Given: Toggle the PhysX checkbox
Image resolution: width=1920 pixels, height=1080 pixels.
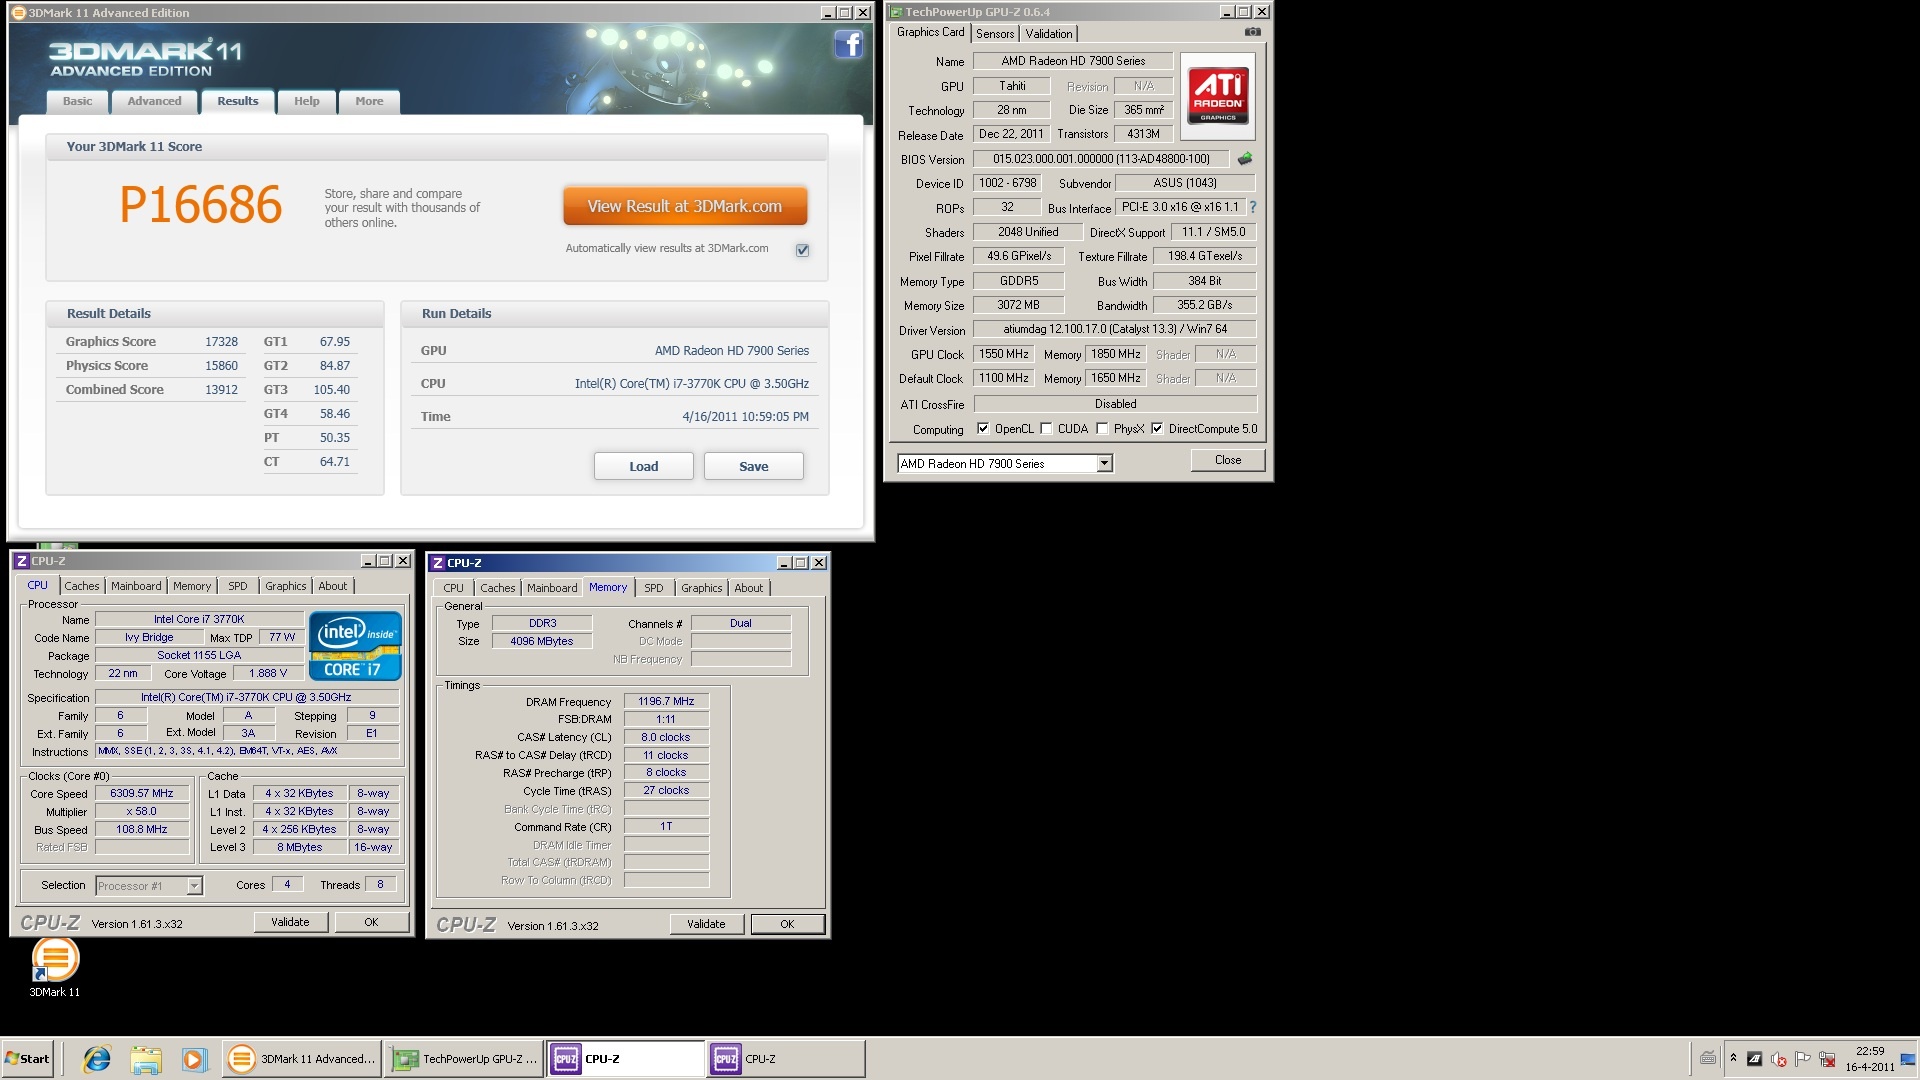Looking at the screenshot, I should pyautogui.click(x=1102, y=429).
